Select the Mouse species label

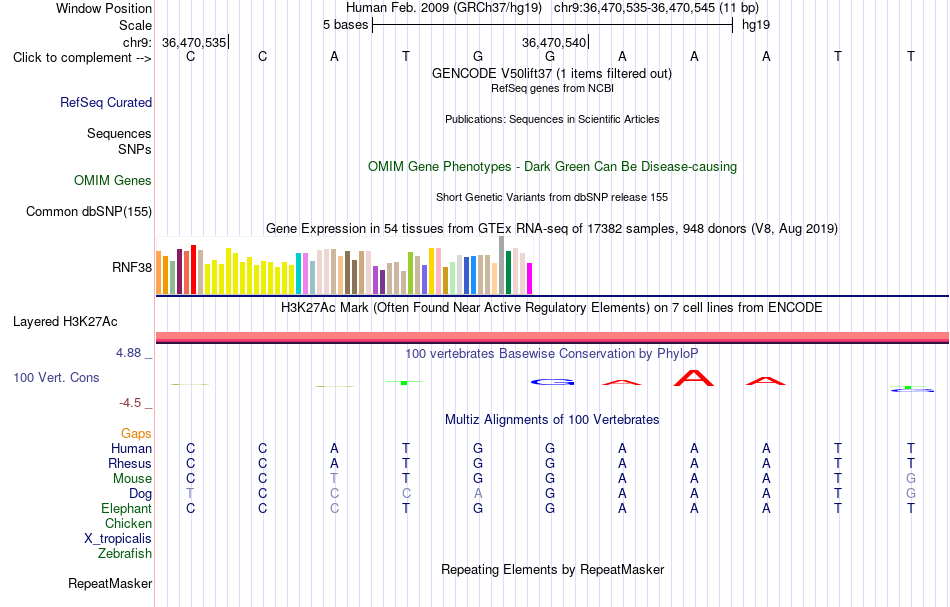tap(132, 479)
